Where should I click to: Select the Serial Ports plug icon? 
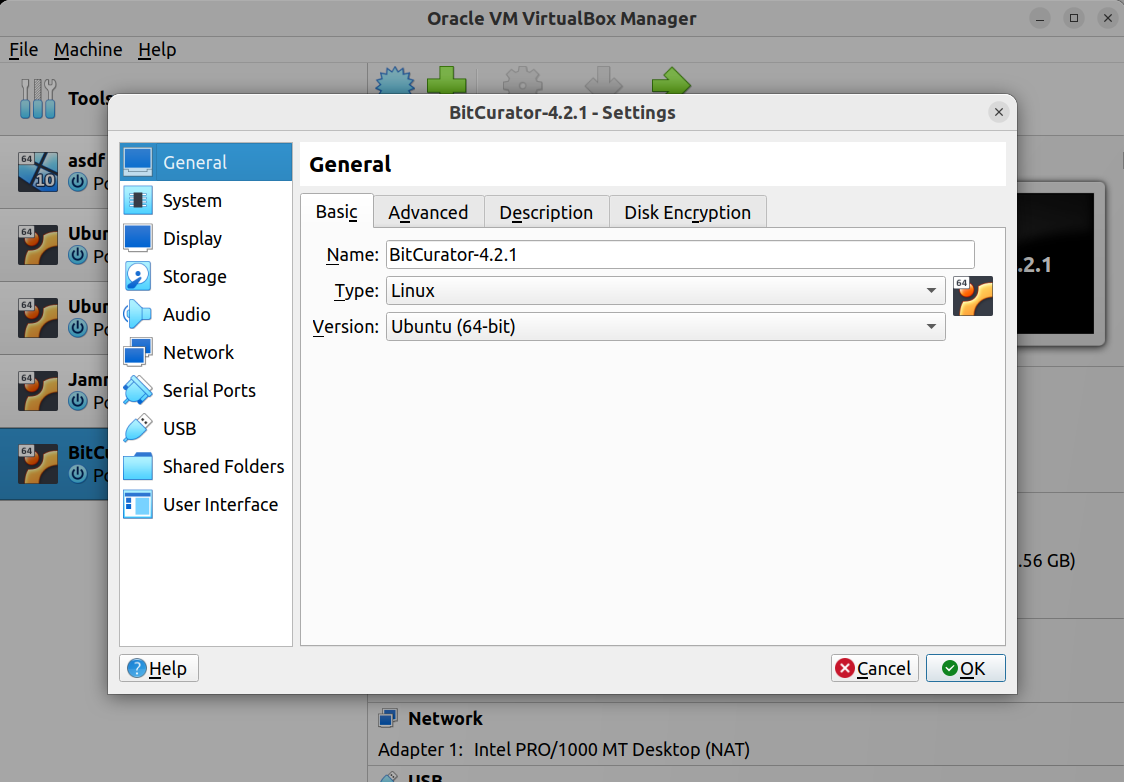pos(138,391)
